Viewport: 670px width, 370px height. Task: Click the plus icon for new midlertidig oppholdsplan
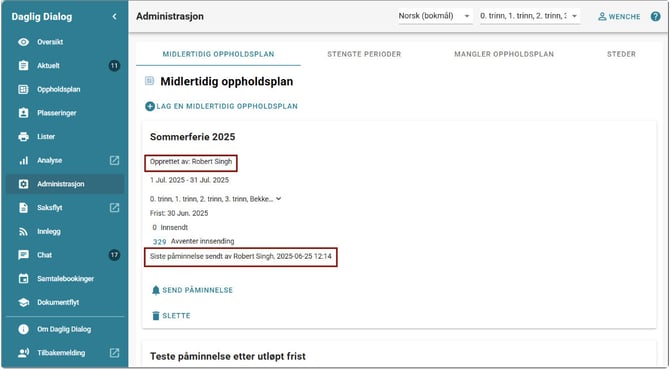[150, 106]
